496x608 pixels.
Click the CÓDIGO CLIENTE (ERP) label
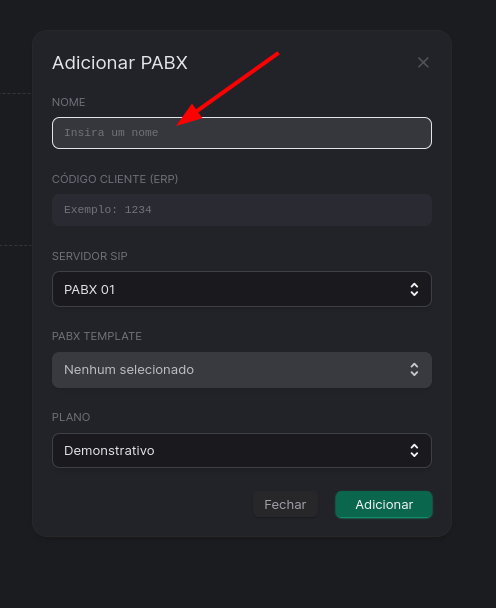115,179
